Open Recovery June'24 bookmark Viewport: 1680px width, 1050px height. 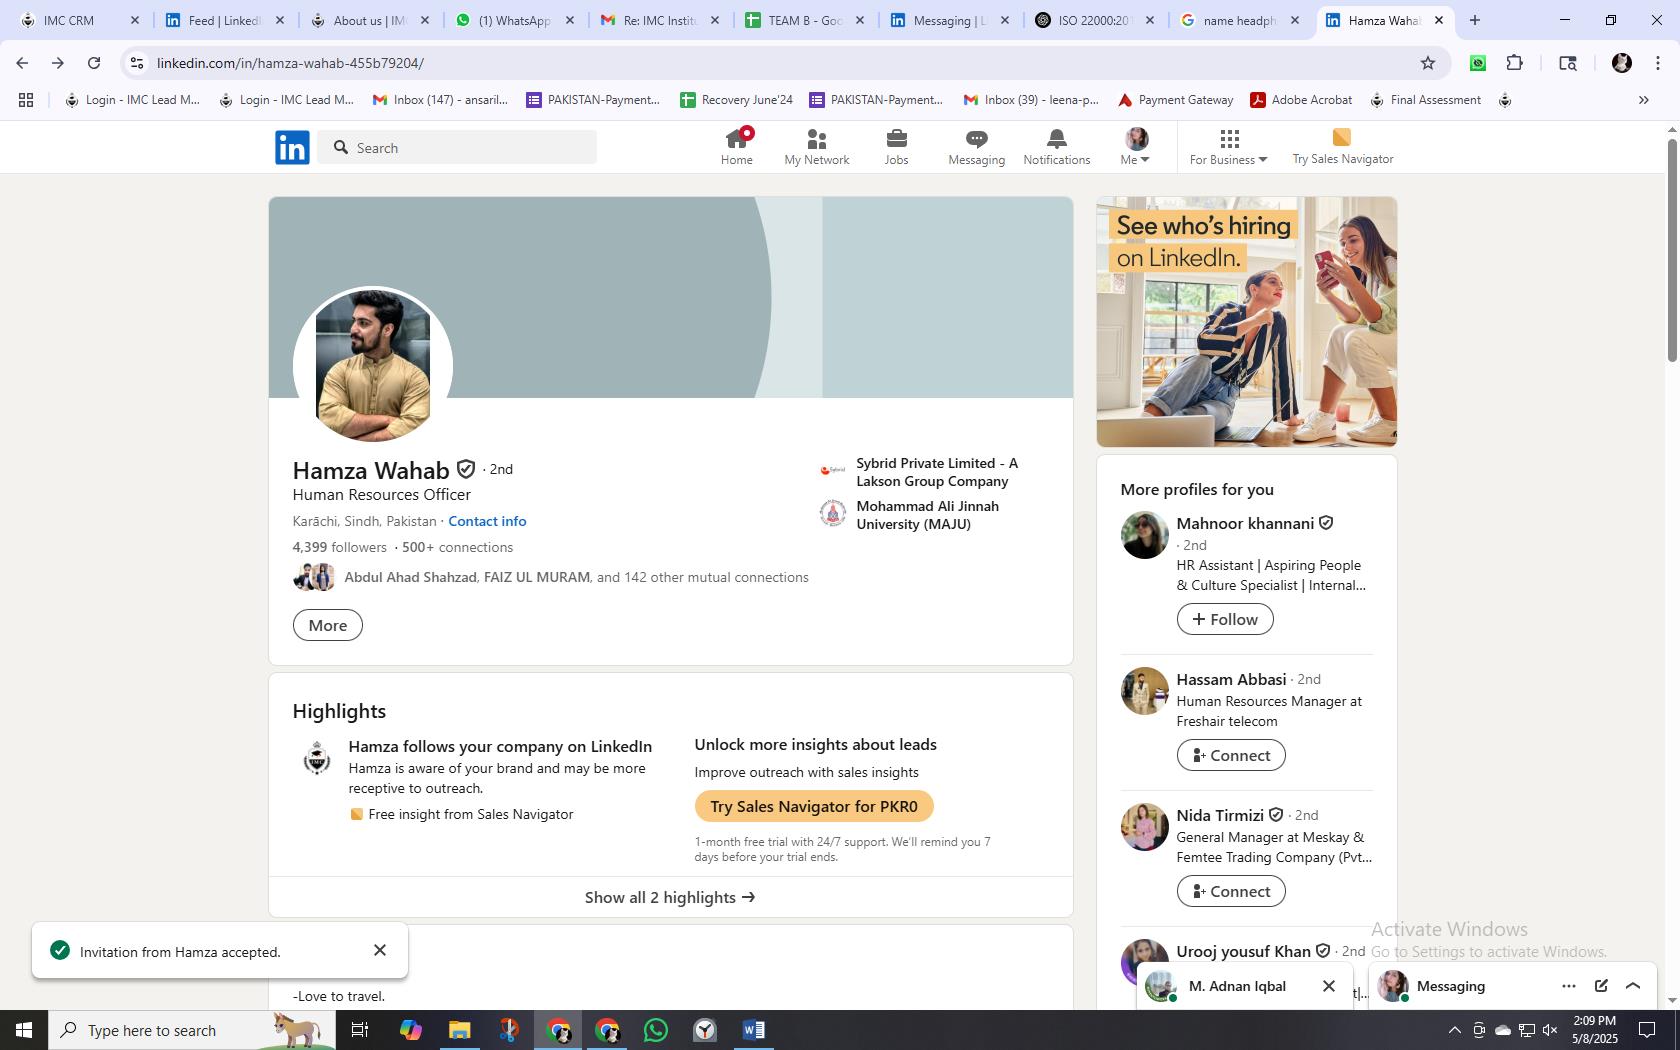737,100
